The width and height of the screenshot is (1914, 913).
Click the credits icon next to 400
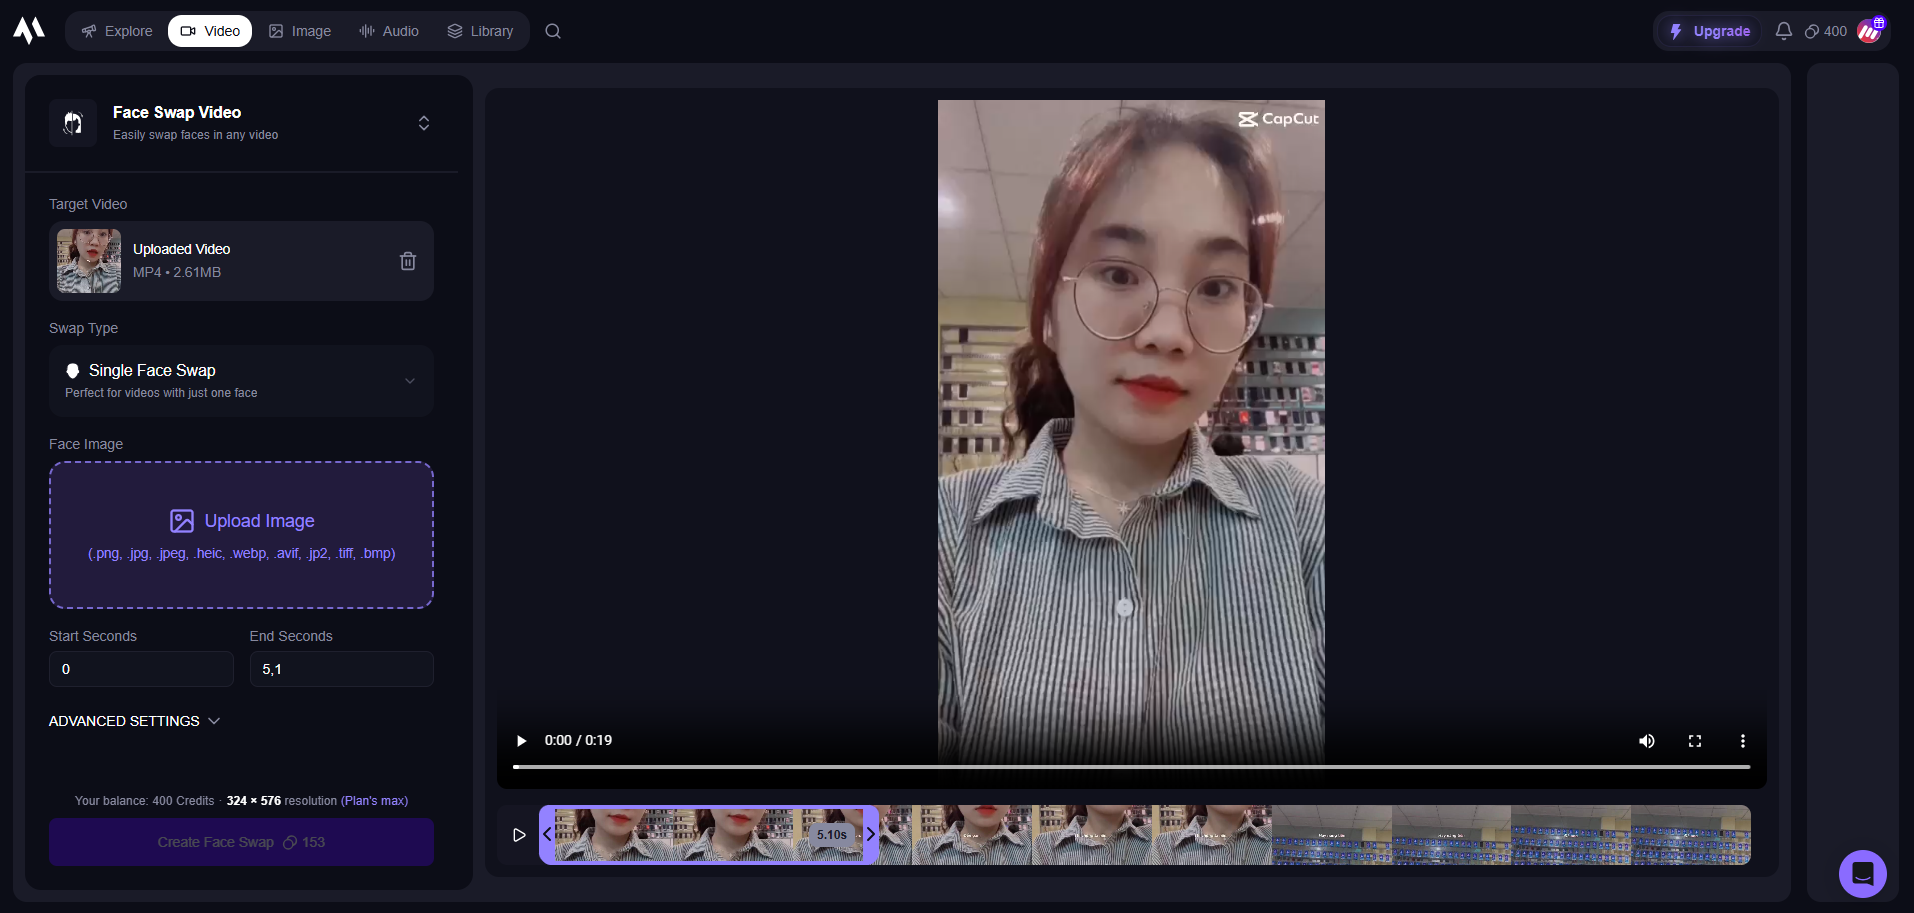pos(1813,31)
